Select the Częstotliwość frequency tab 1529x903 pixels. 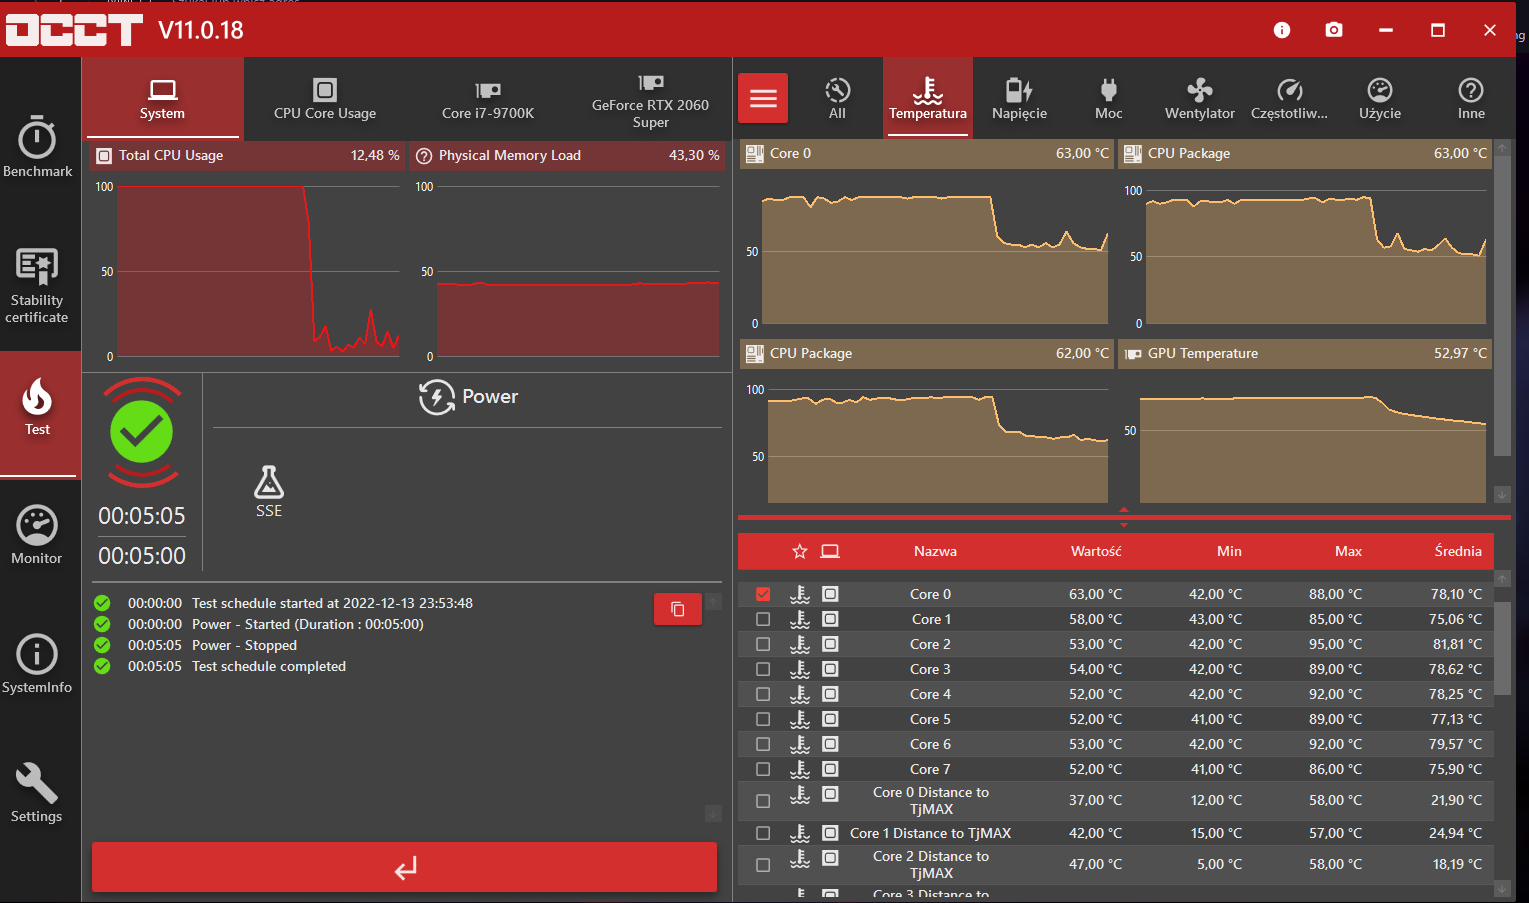[x=1289, y=98]
